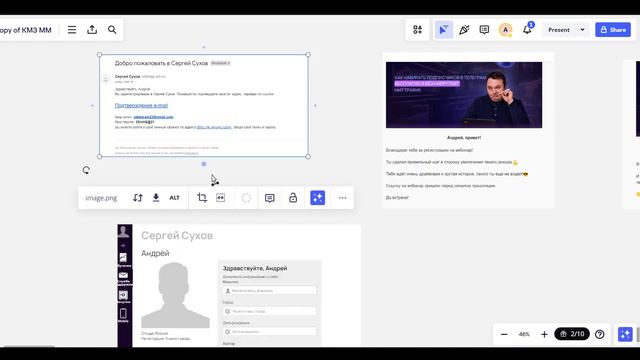Select the crop tool
Image resolution: width=640 pixels, height=360 pixels.
click(202, 198)
